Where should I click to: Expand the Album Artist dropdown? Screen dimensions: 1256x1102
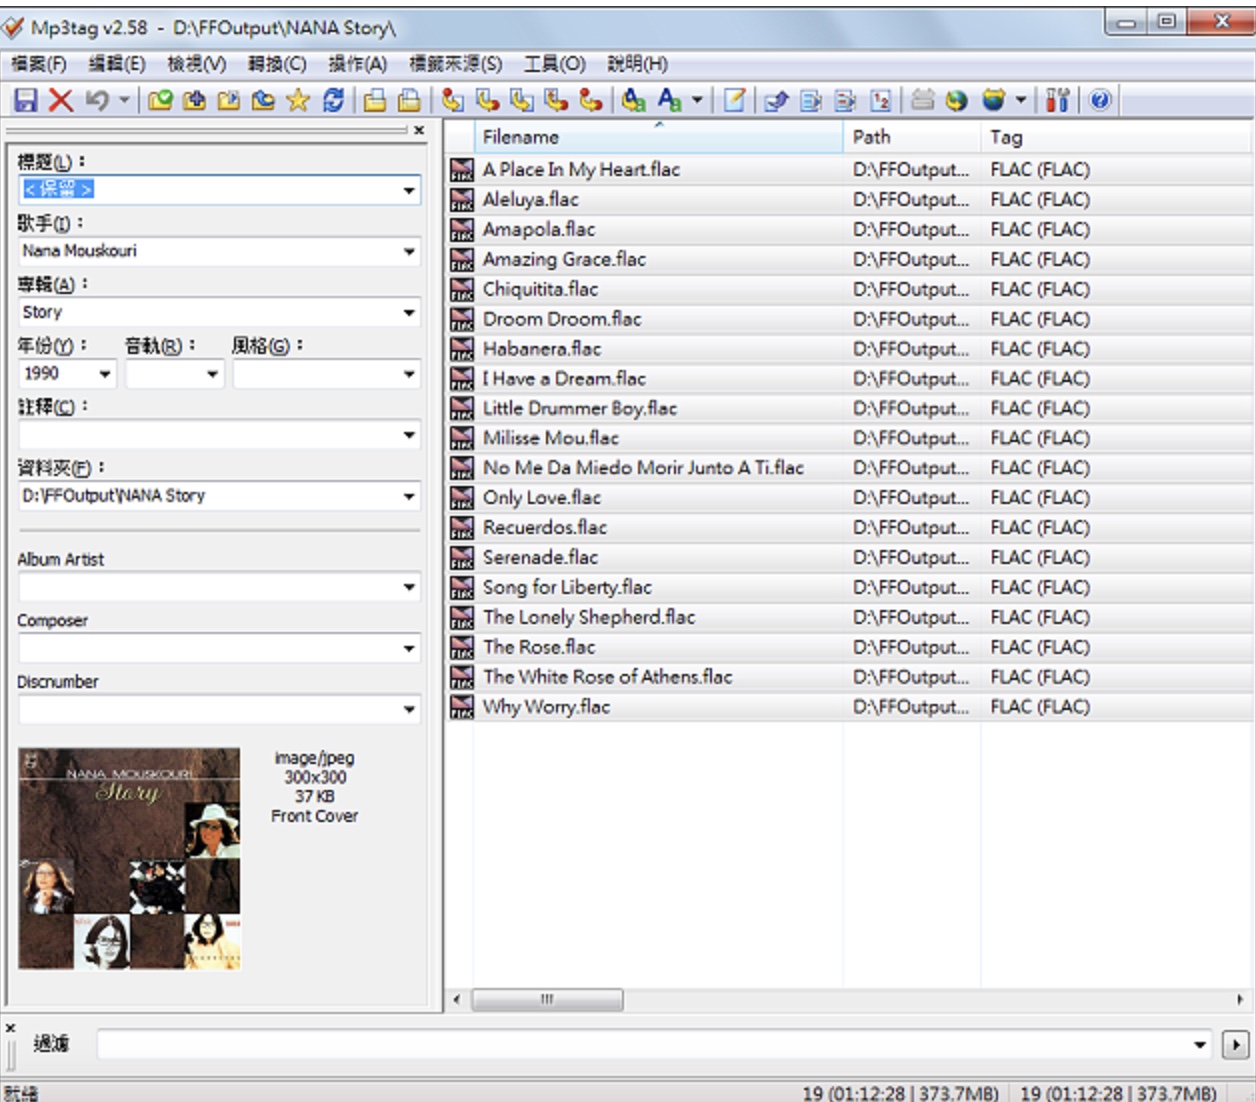coord(409,587)
